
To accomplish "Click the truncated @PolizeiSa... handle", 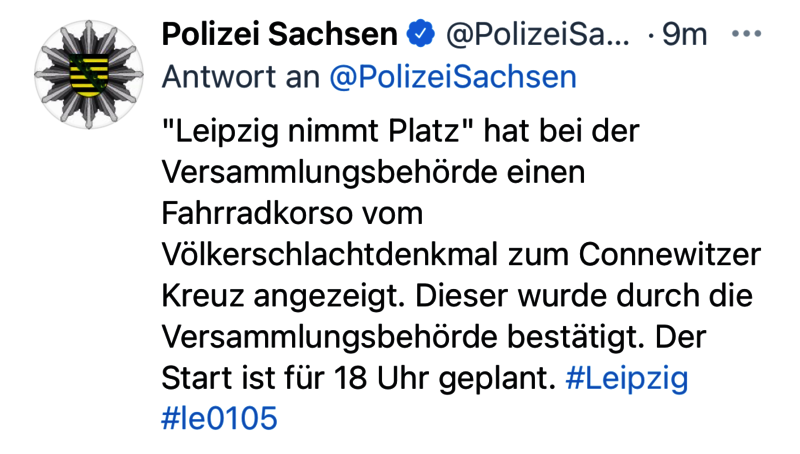I will [x=537, y=35].
